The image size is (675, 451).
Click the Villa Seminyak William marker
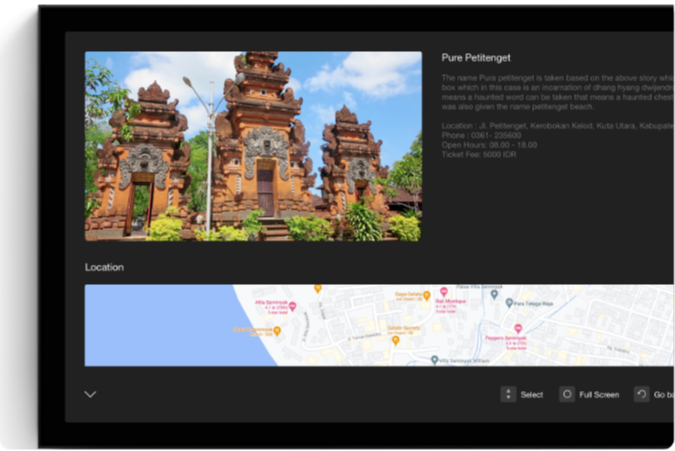[434, 359]
